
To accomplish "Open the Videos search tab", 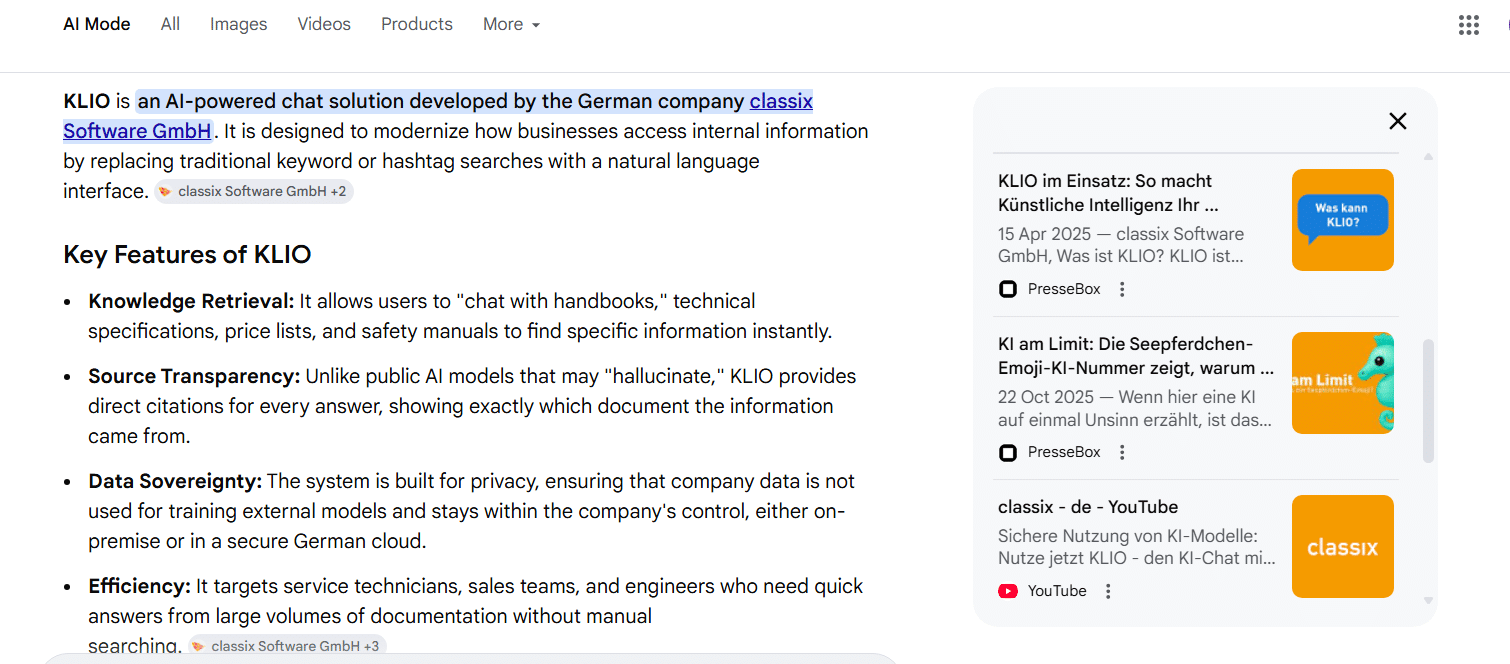I will pyautogui.click(x=324, y=25).
